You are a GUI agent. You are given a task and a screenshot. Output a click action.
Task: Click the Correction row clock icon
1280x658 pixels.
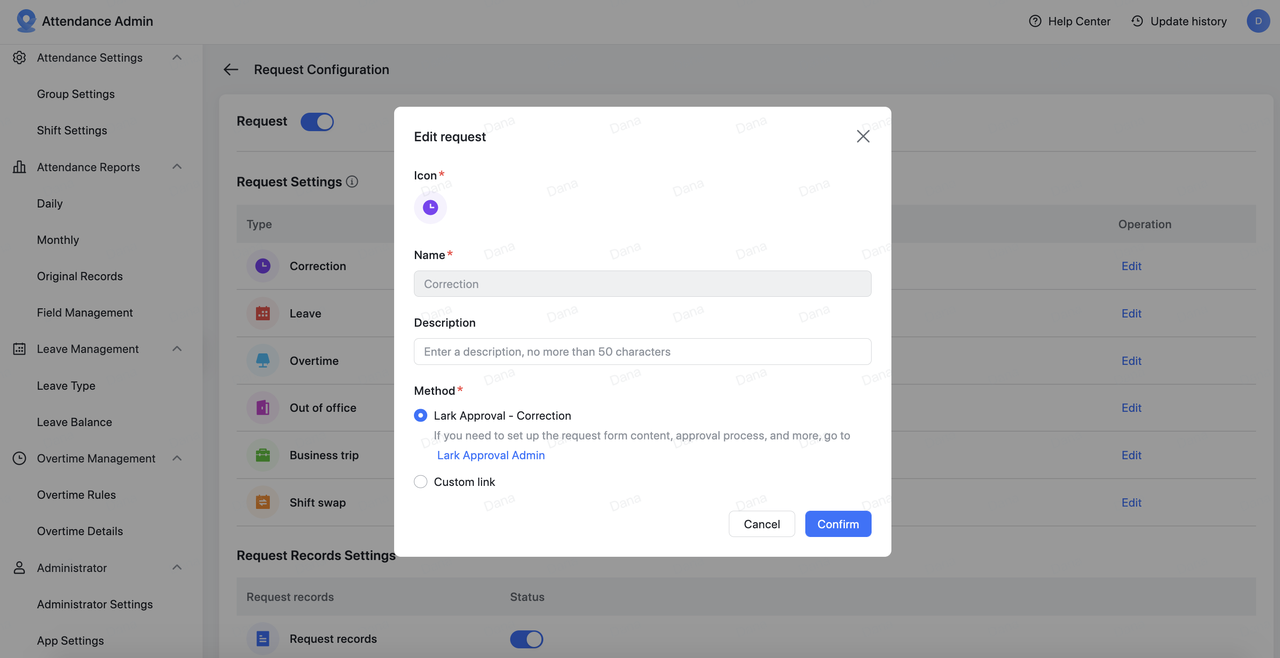point(263,266)
